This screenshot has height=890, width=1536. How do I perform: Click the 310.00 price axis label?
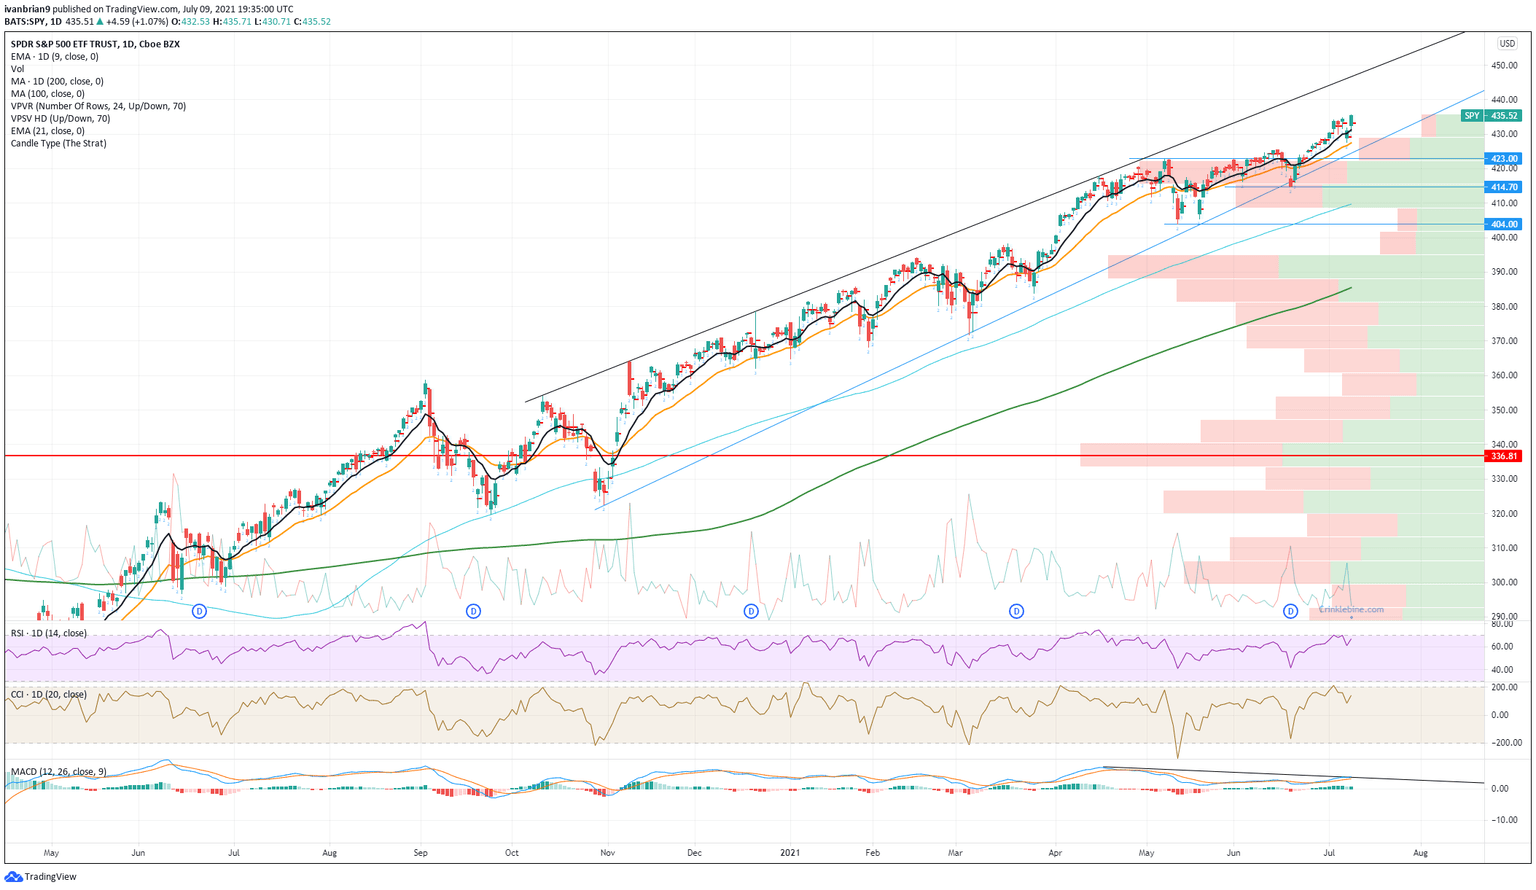tap(1504, 548)
